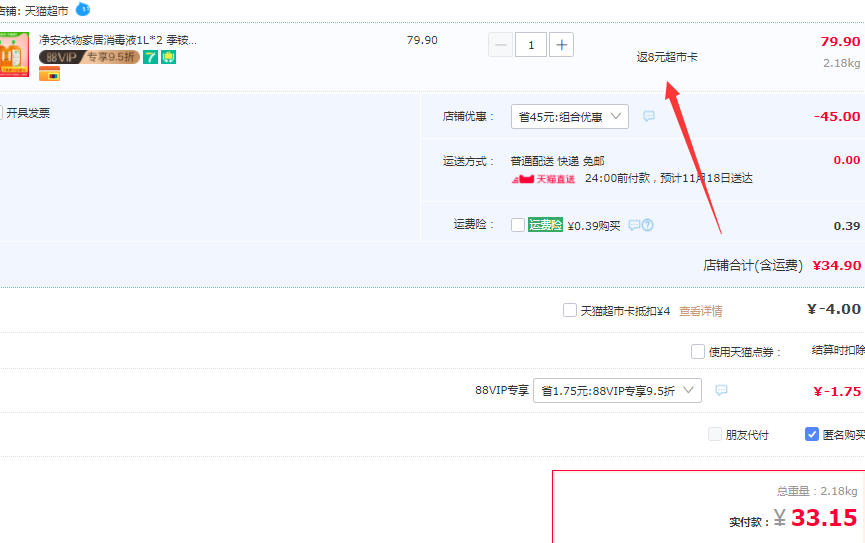Image resolution: width=865 pixels, height=543 pixels.
Task: Click comment icon beside 店铺优惠 dropdown
Action: pyautogui.click(x=649, y=116)
